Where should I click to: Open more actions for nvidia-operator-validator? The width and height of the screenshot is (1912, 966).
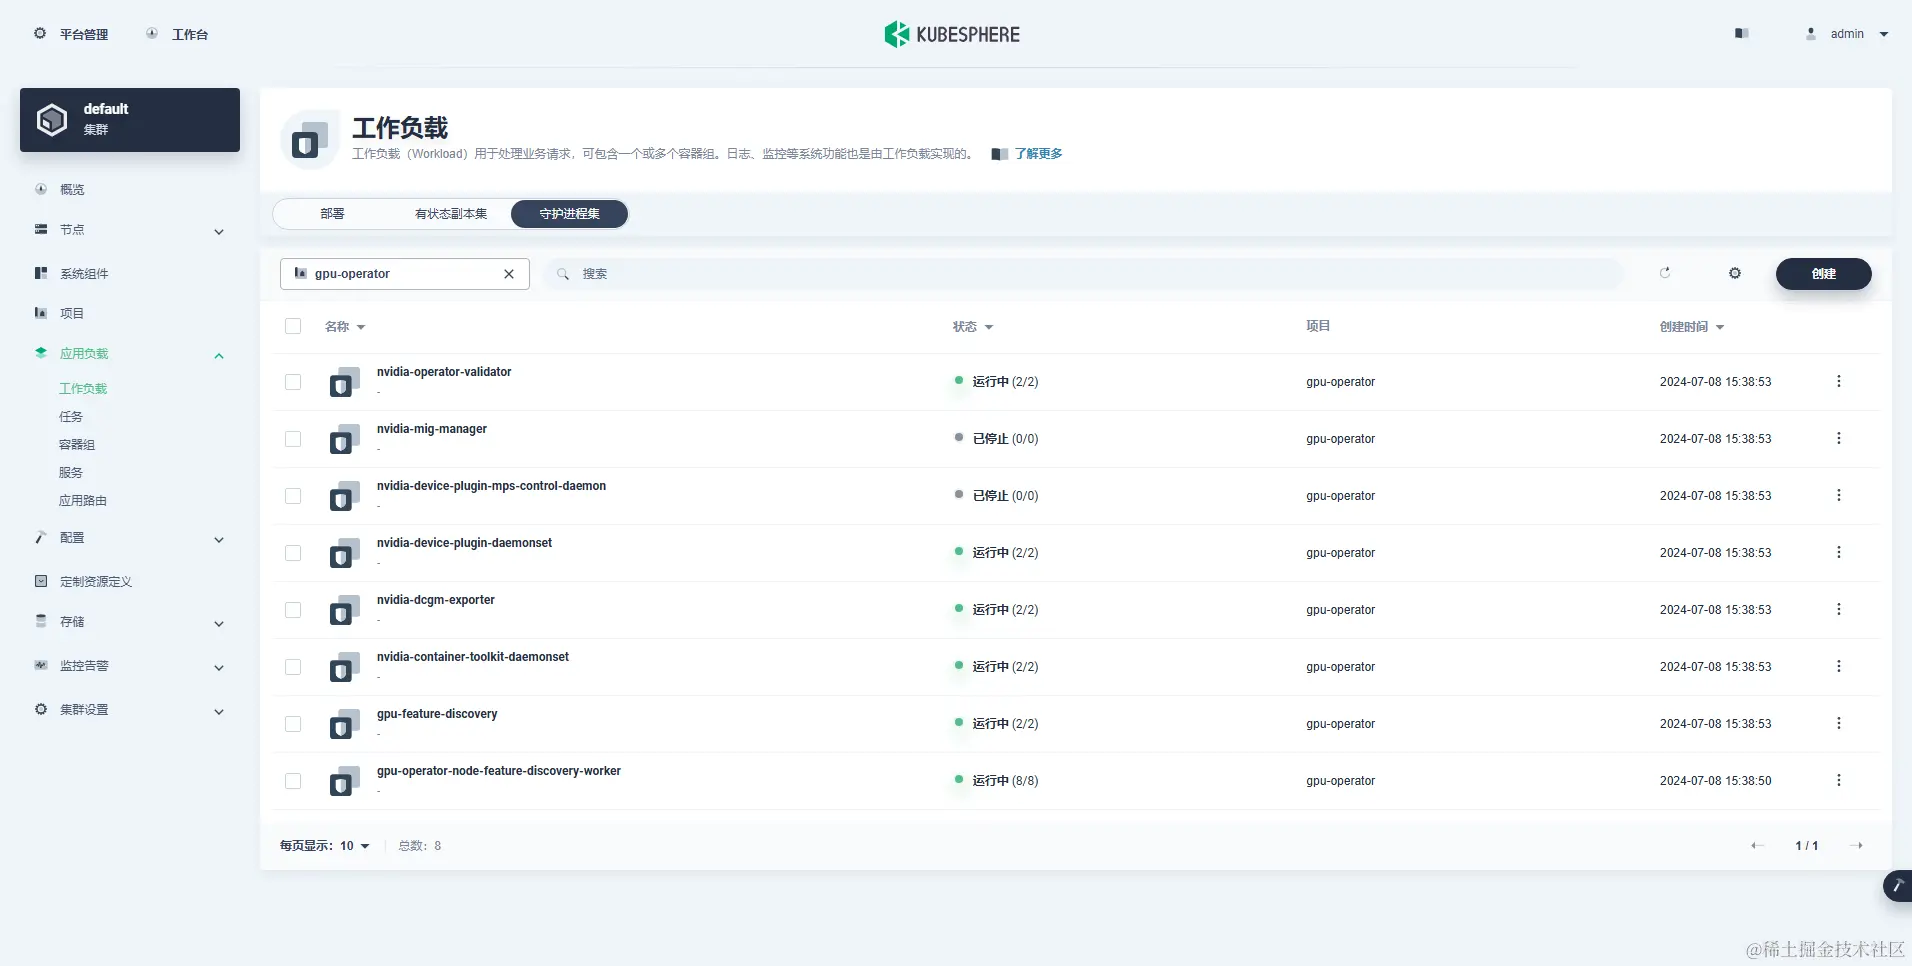pos(1838,381)
